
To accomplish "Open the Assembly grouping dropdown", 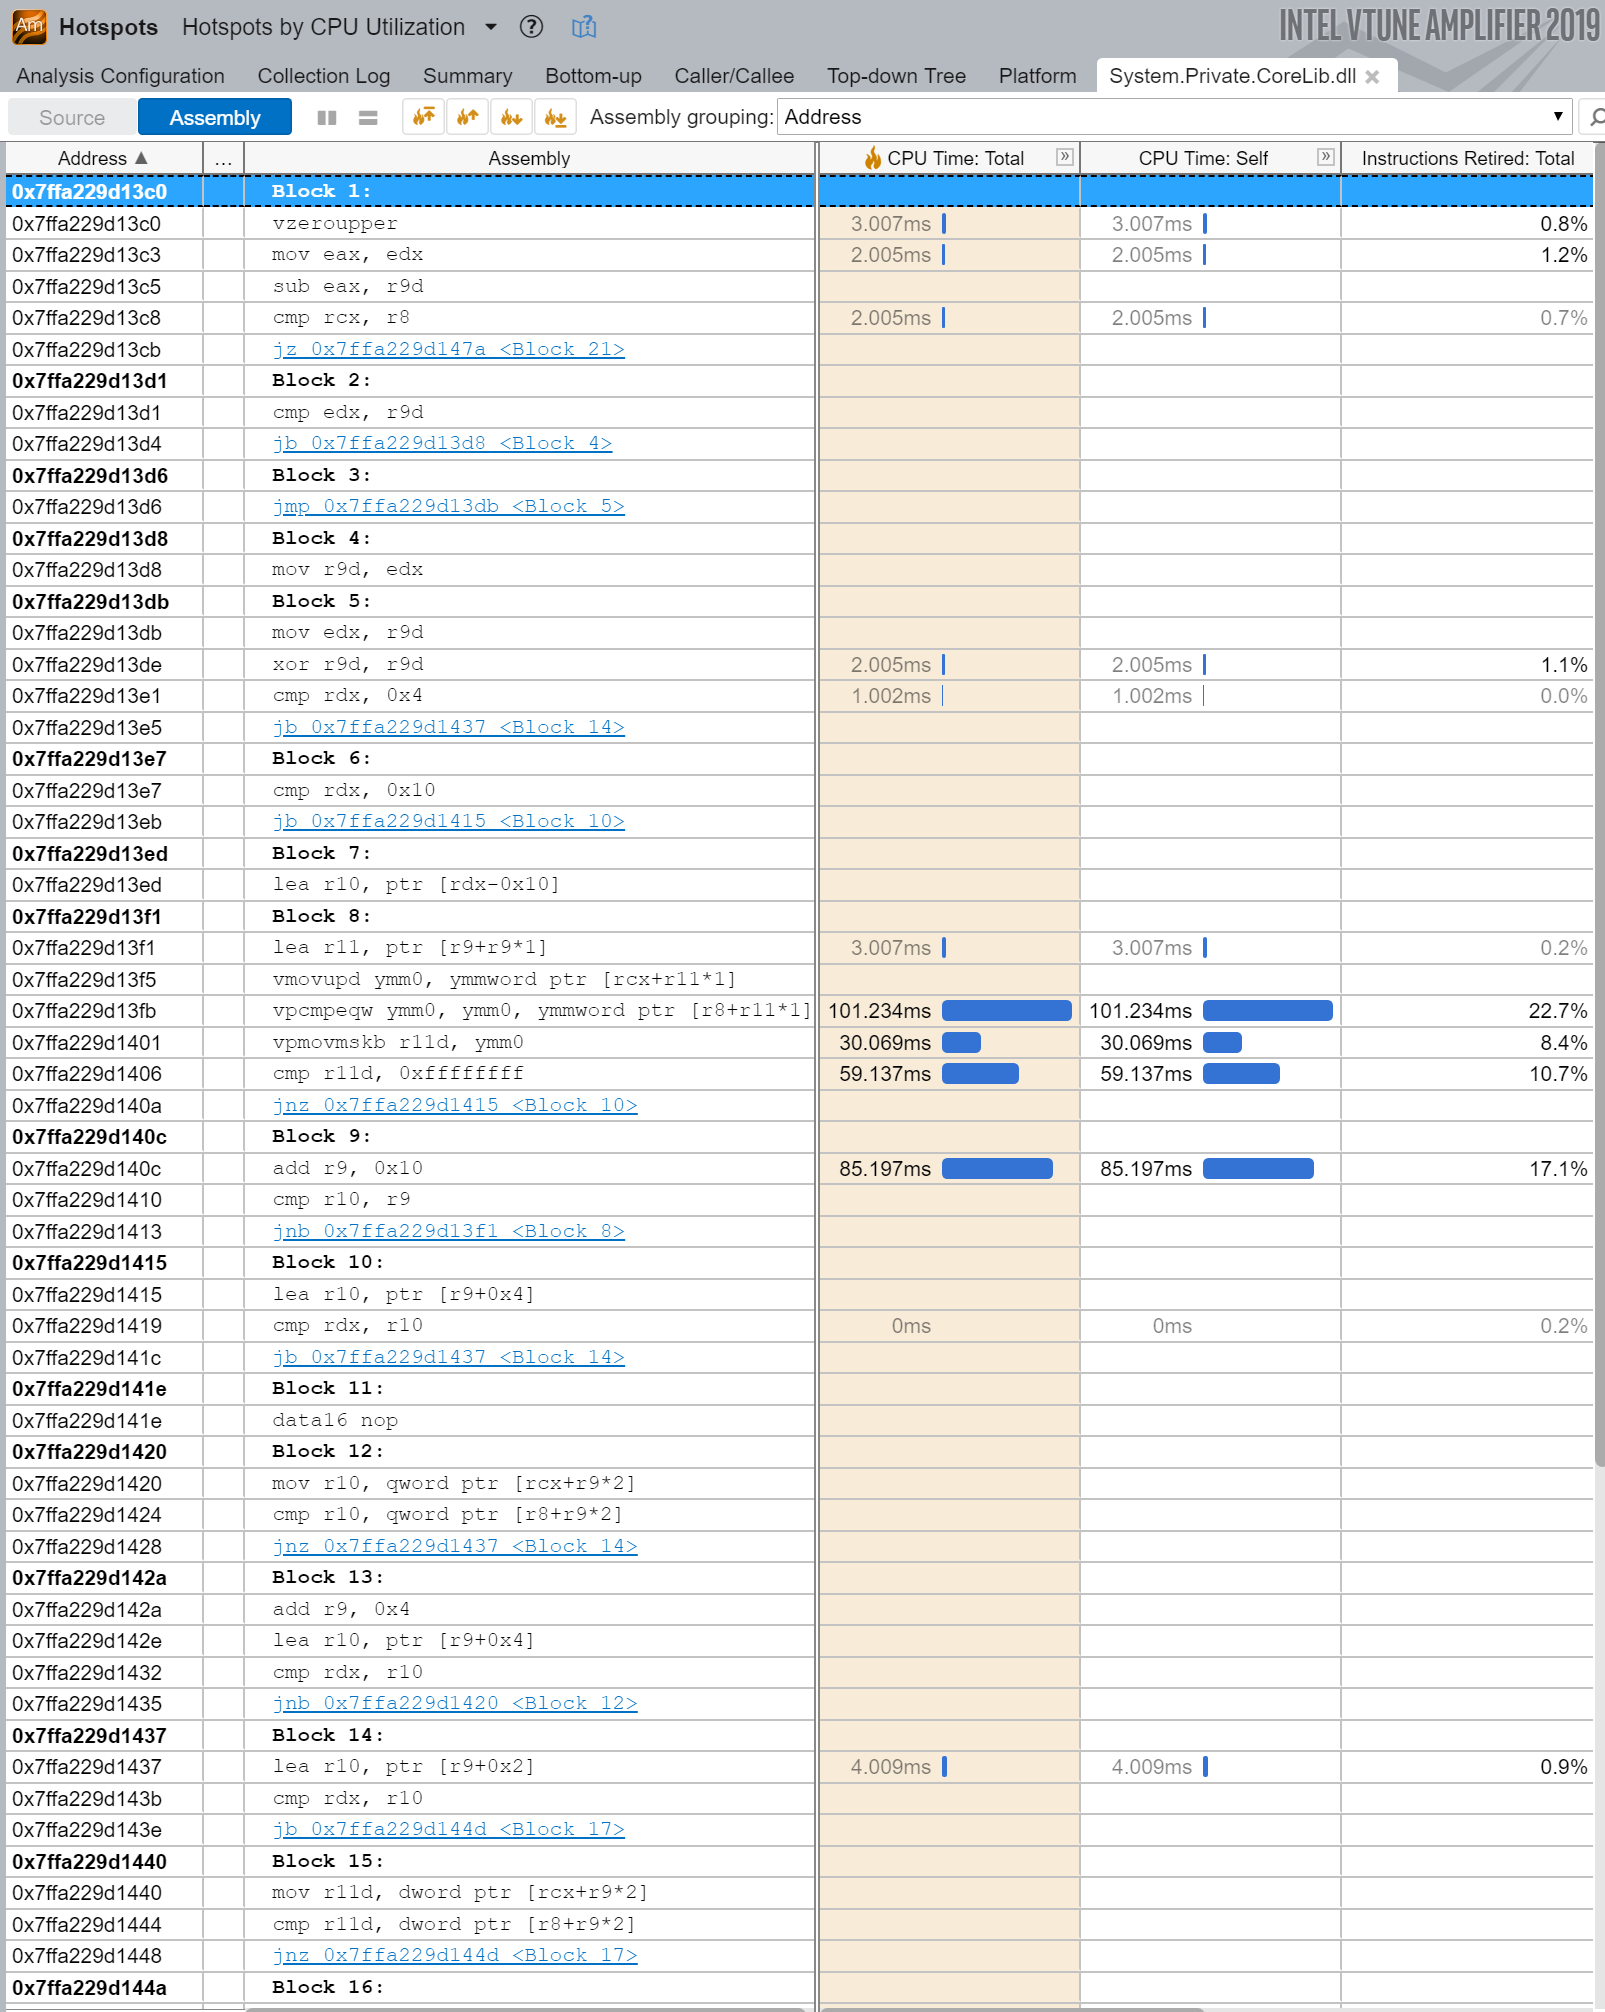I will pyautogui.click(x=1558, y=116).
